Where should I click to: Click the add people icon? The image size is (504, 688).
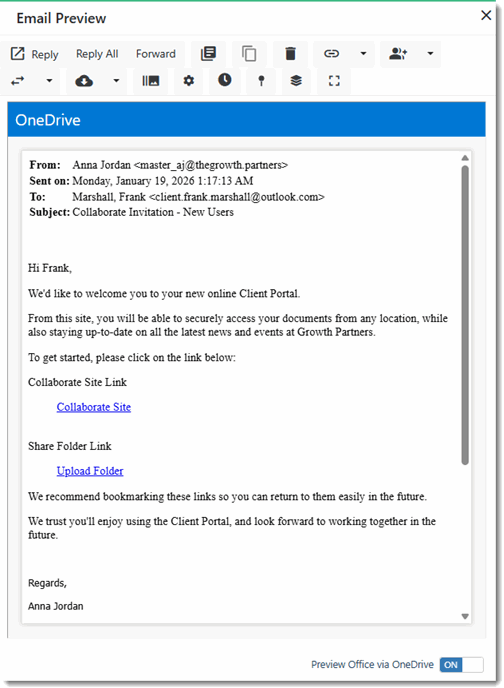[398, 54]
